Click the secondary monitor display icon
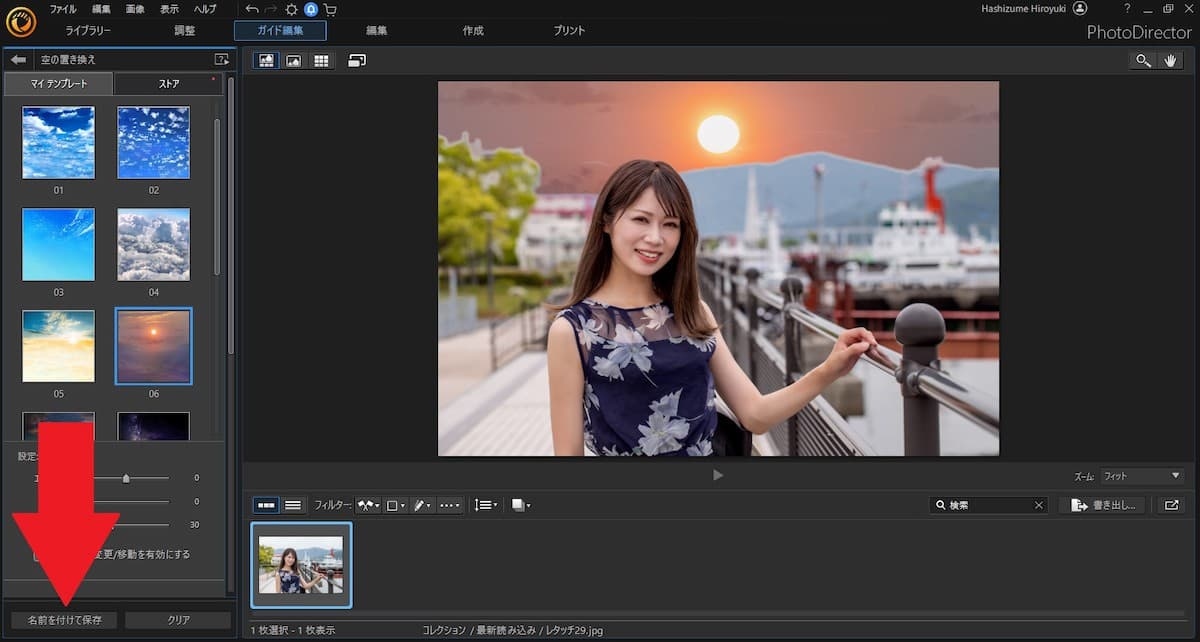The height and width of the screenshot is (642, 1200). coord(357,61)
